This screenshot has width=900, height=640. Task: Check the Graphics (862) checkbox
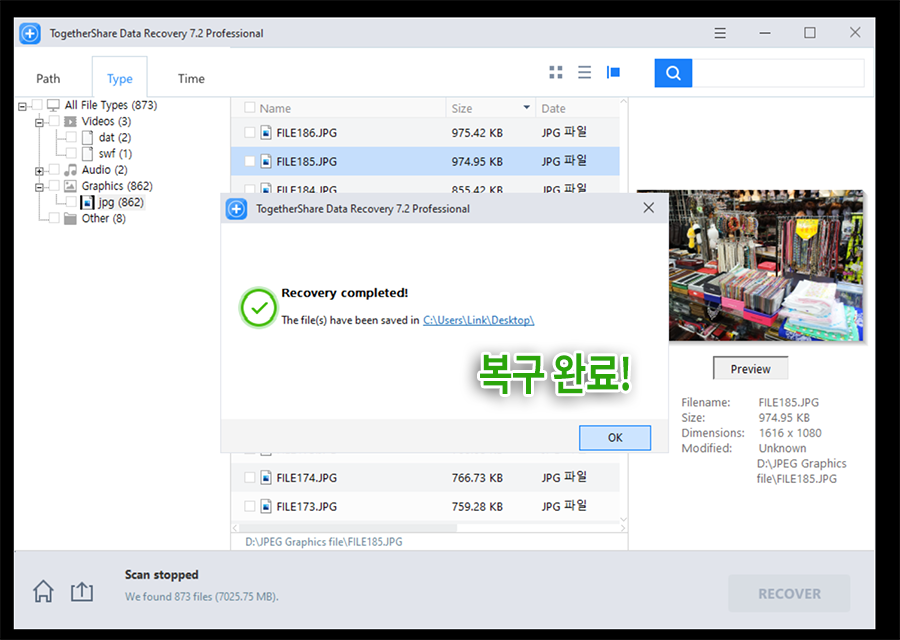tap(55, 185)
